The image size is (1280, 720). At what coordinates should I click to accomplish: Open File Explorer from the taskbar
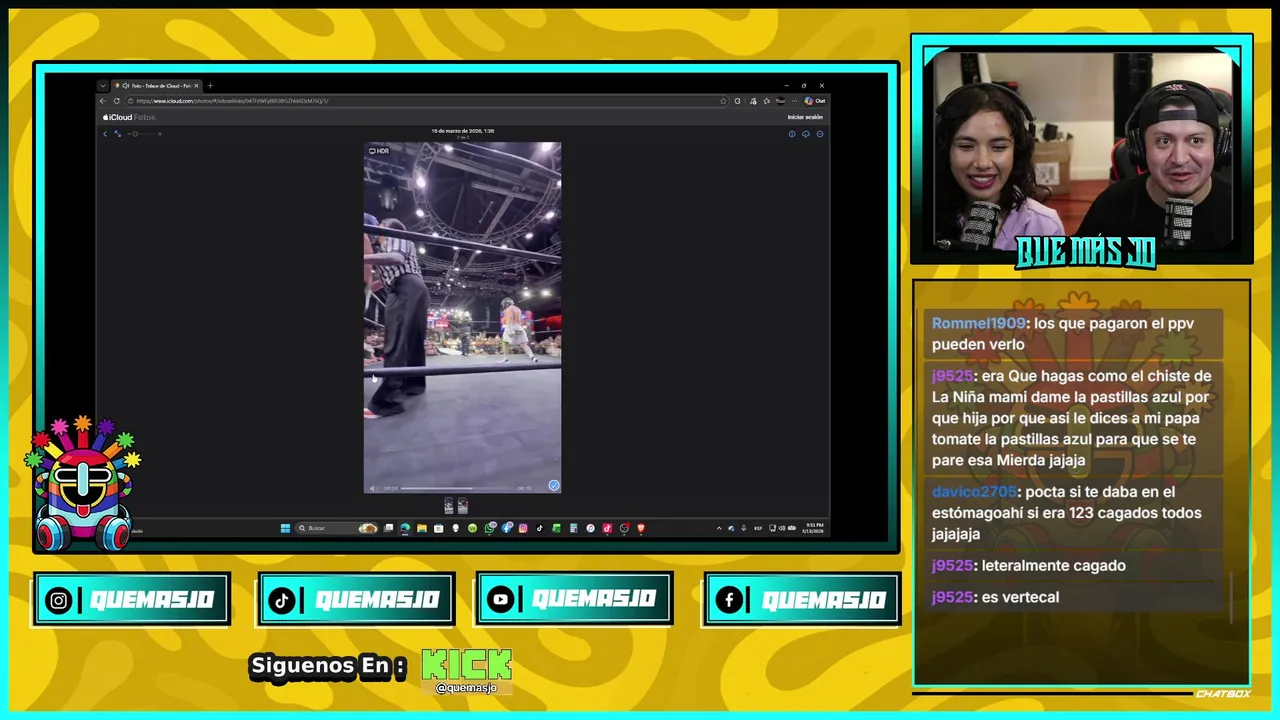(422, 528)
